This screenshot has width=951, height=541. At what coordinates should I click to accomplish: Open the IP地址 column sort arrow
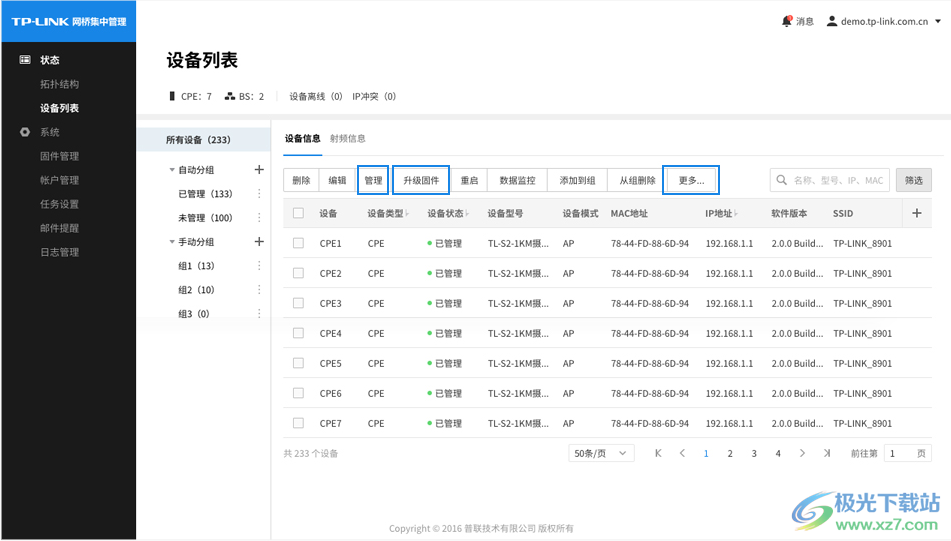pyautogui.click(x=736, y=213)
